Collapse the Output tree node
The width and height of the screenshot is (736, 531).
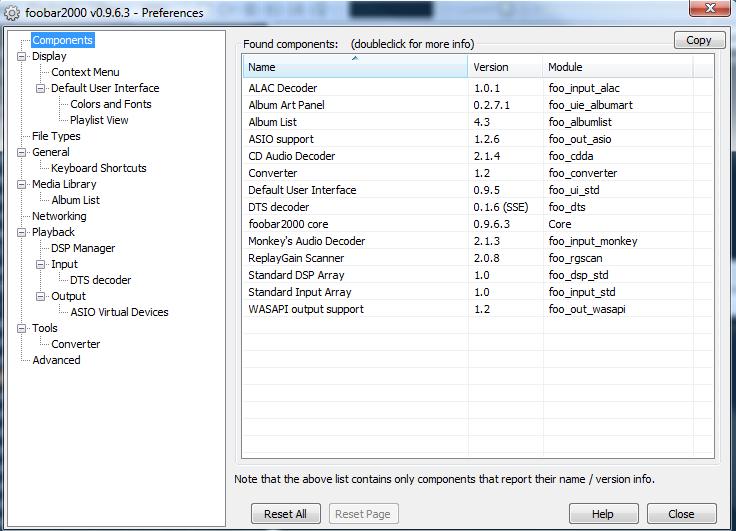tap(40, 296)
